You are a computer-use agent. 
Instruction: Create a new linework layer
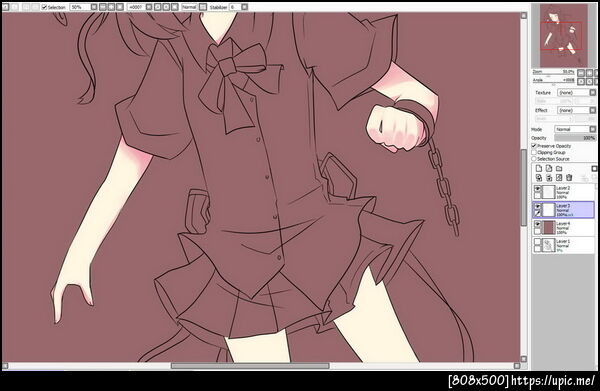pos(549,168)
